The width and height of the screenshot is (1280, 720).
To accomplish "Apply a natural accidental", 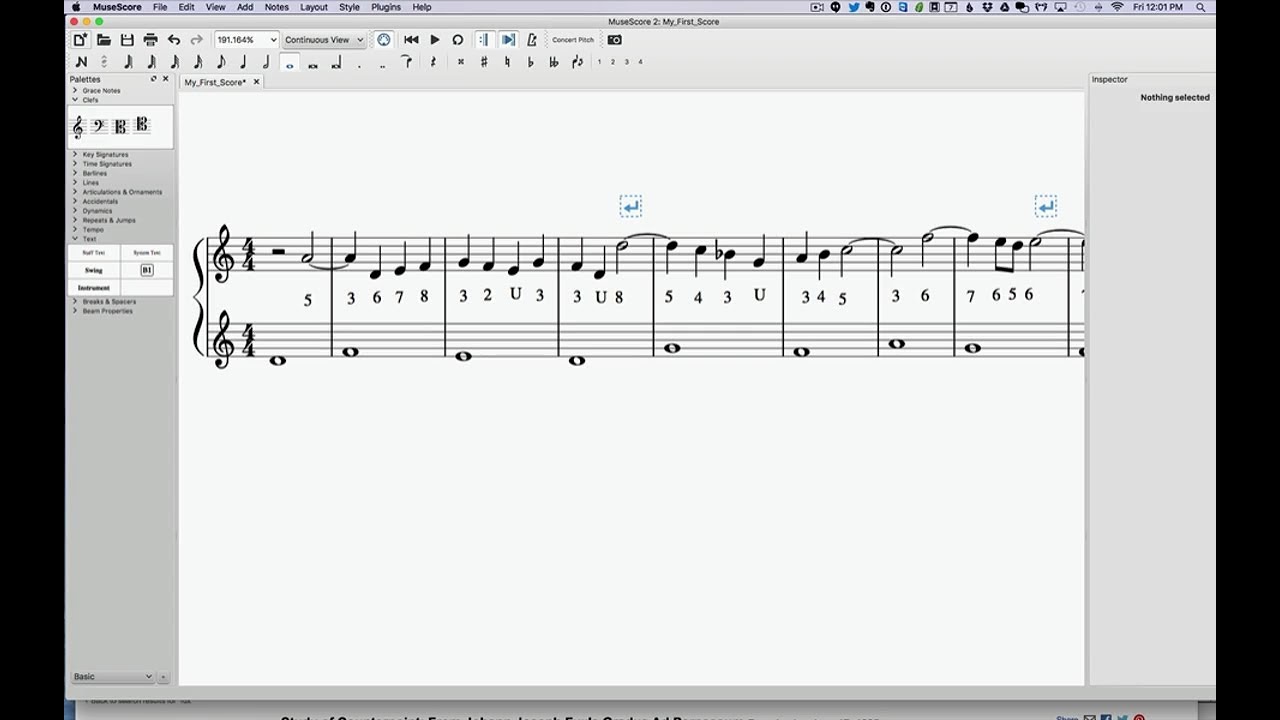I will (x=507, y=62).
